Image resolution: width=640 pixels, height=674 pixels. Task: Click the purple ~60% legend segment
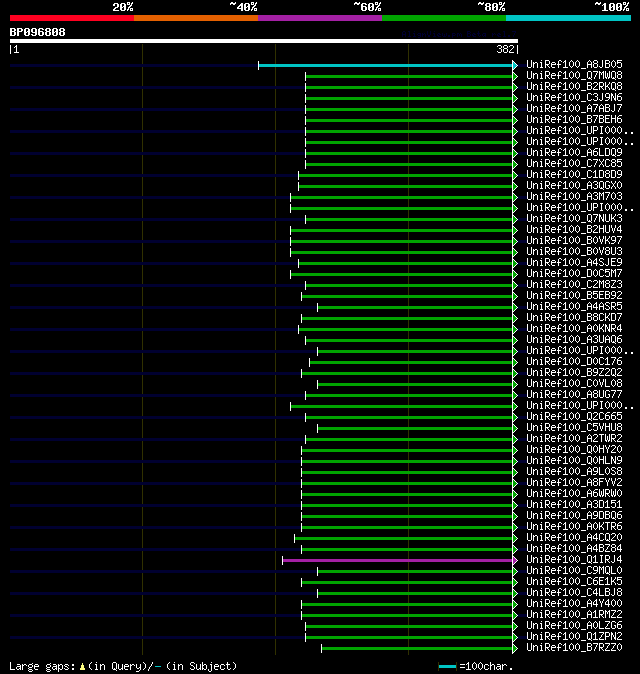click(320, 18)
